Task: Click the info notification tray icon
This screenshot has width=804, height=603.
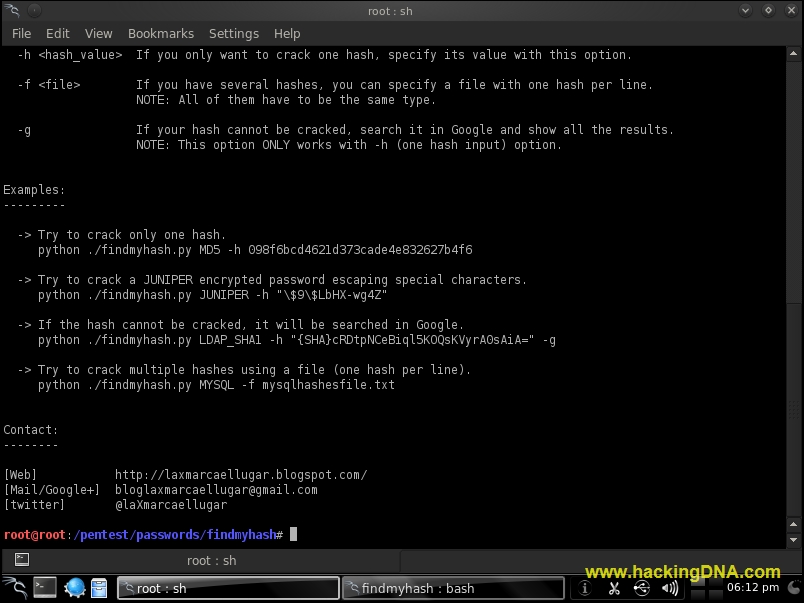Action: click(585, 589)
